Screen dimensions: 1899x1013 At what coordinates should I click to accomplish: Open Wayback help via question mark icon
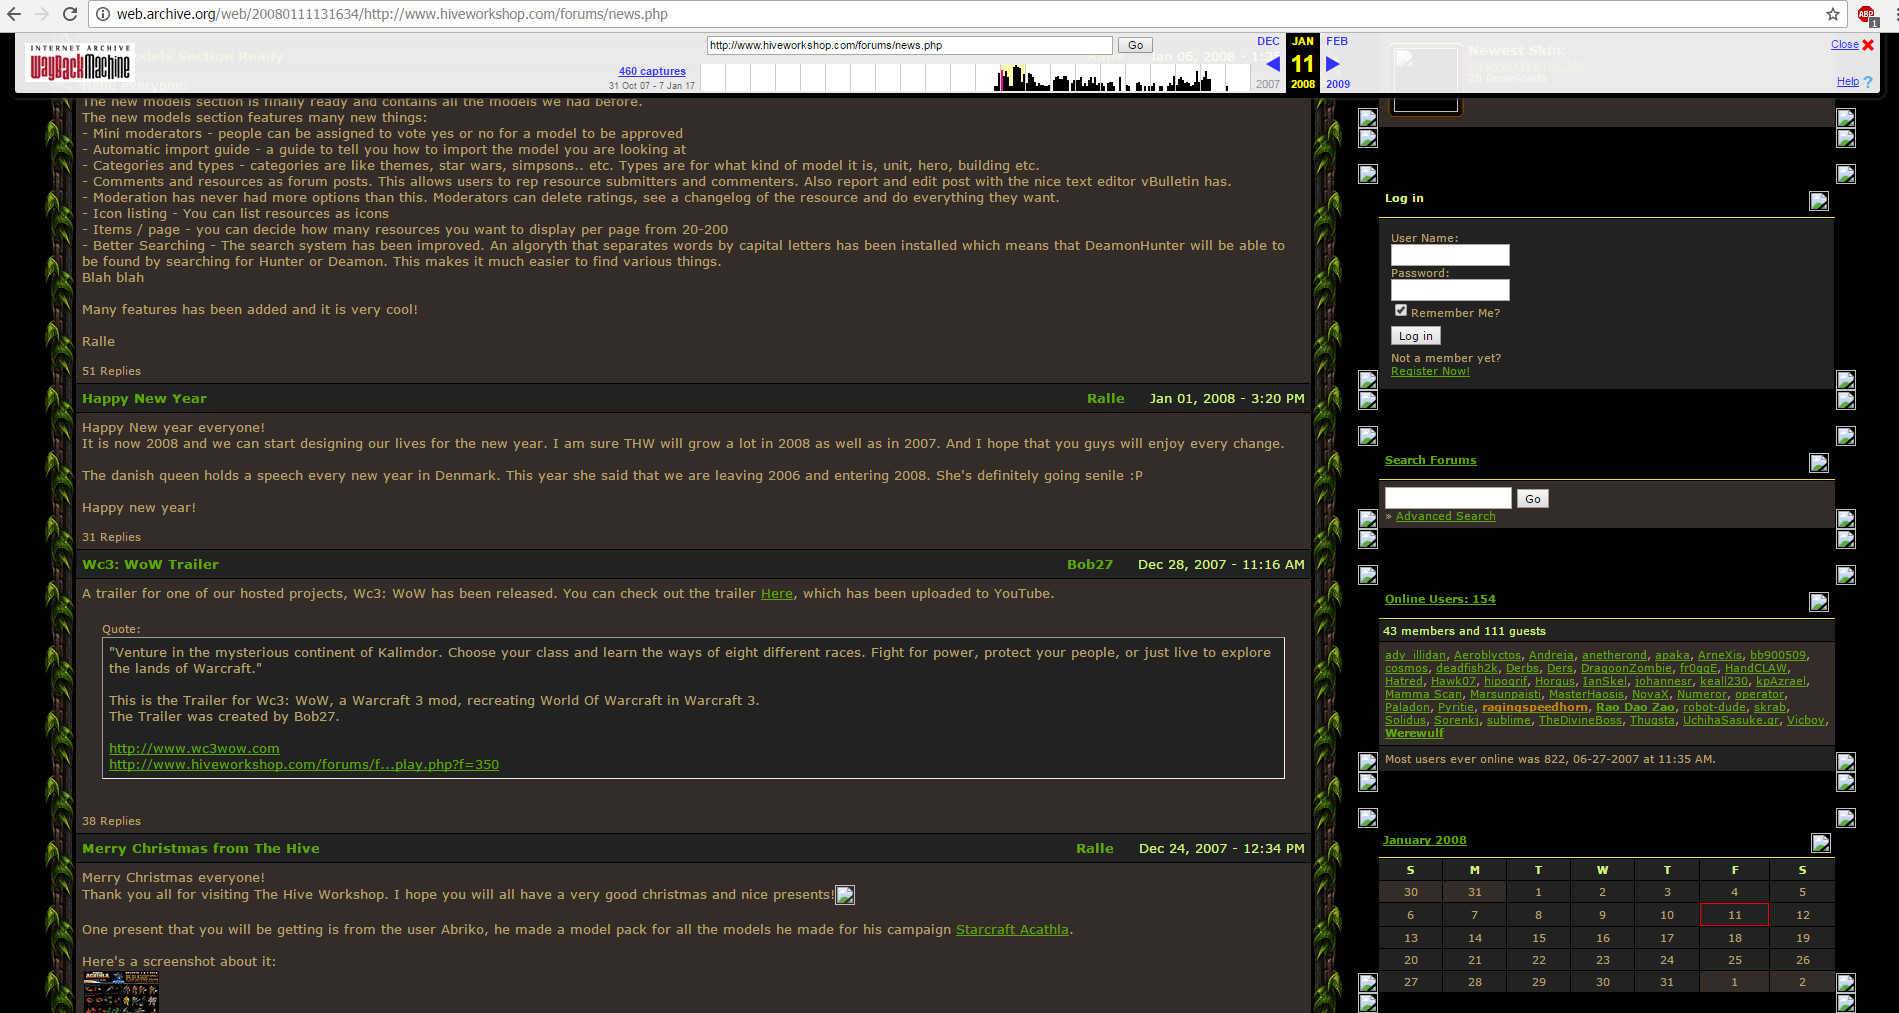pos(1867,82)
